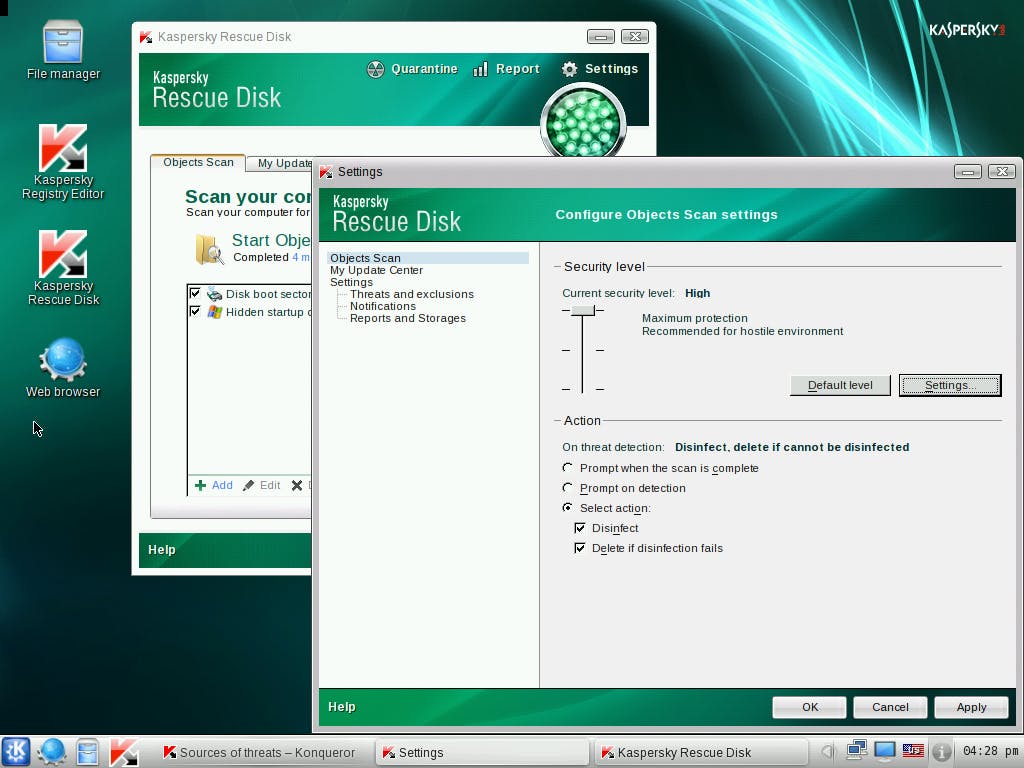Click the Start Objects Scan link text
The height and width of the screenshot is (768, 1024).
click(271, 240)
